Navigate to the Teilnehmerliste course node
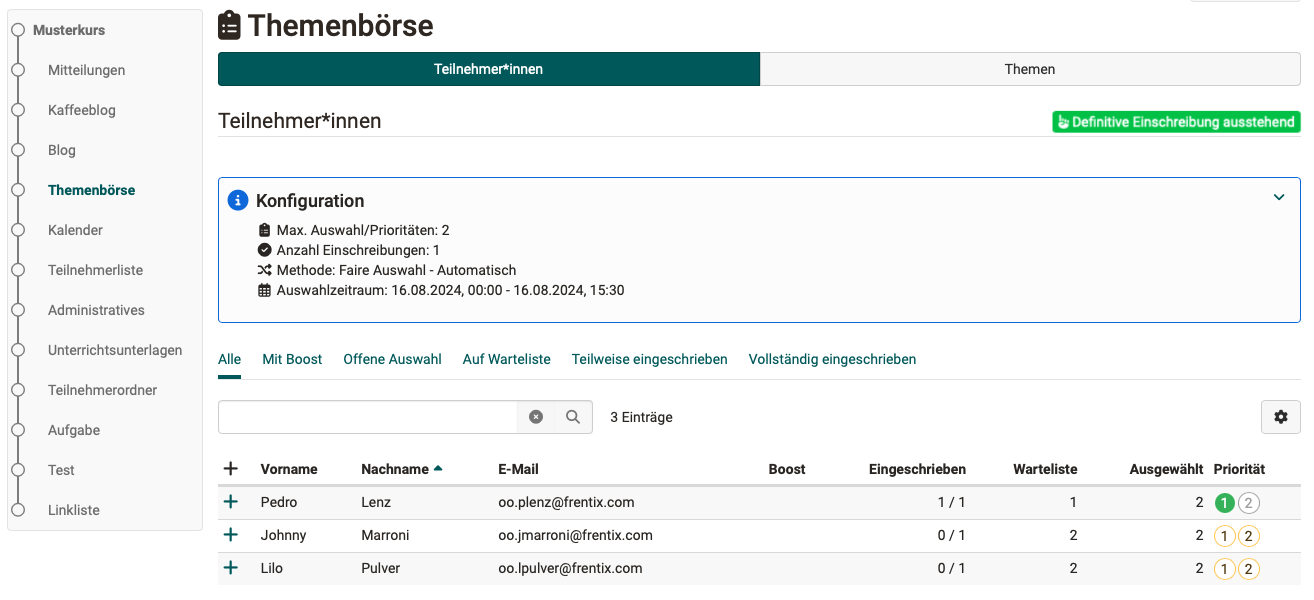 pos(95,270)
